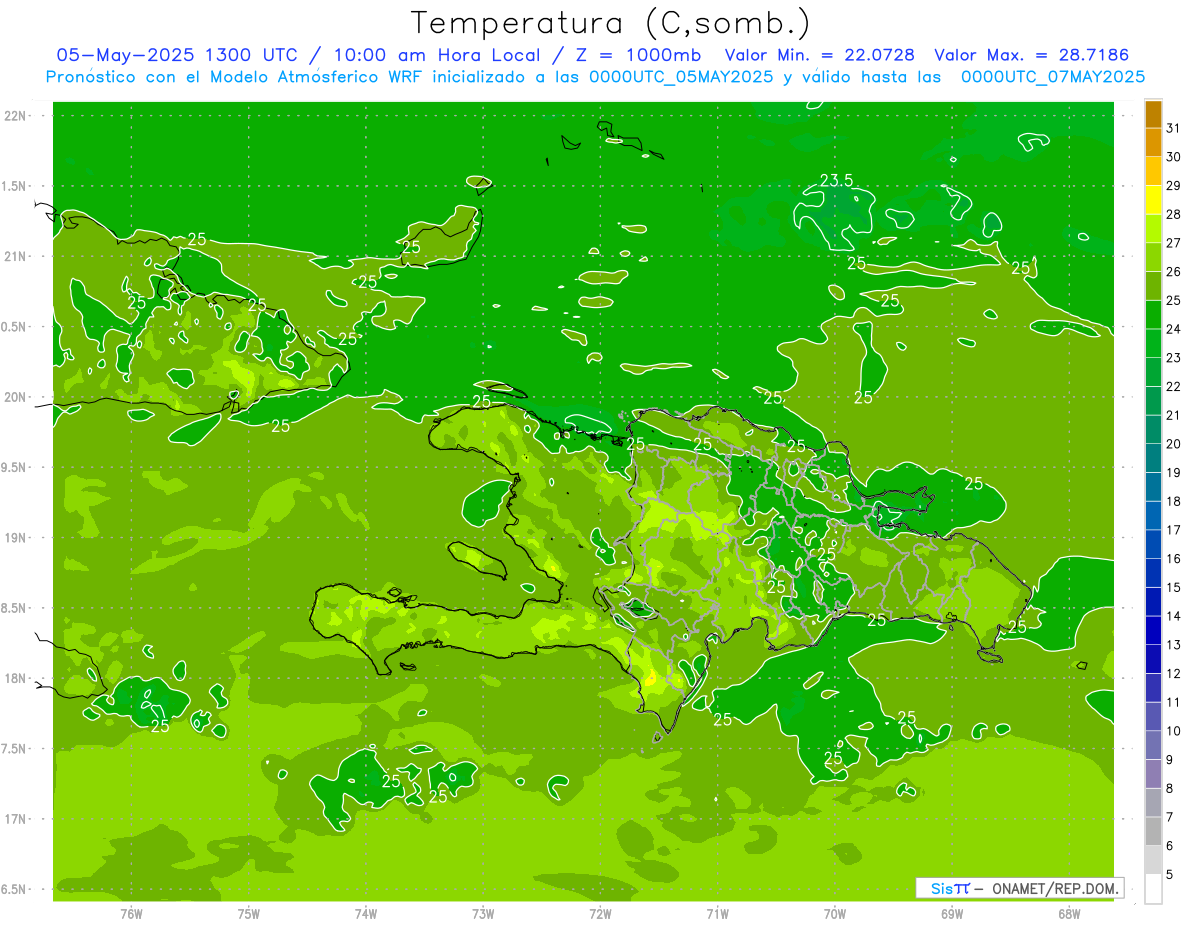Click the '72W' longitude label
Image resolution: width=1200 pixels, height=927 pixels.
pyautogui.click(x=600, y=913)
